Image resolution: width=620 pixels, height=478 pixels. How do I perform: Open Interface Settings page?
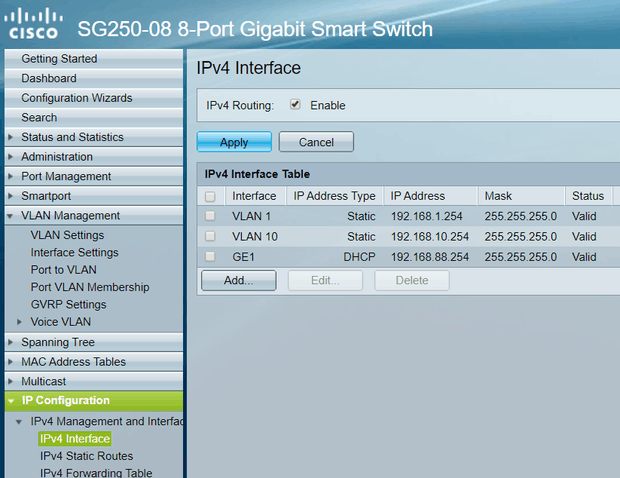coord(74,252)
